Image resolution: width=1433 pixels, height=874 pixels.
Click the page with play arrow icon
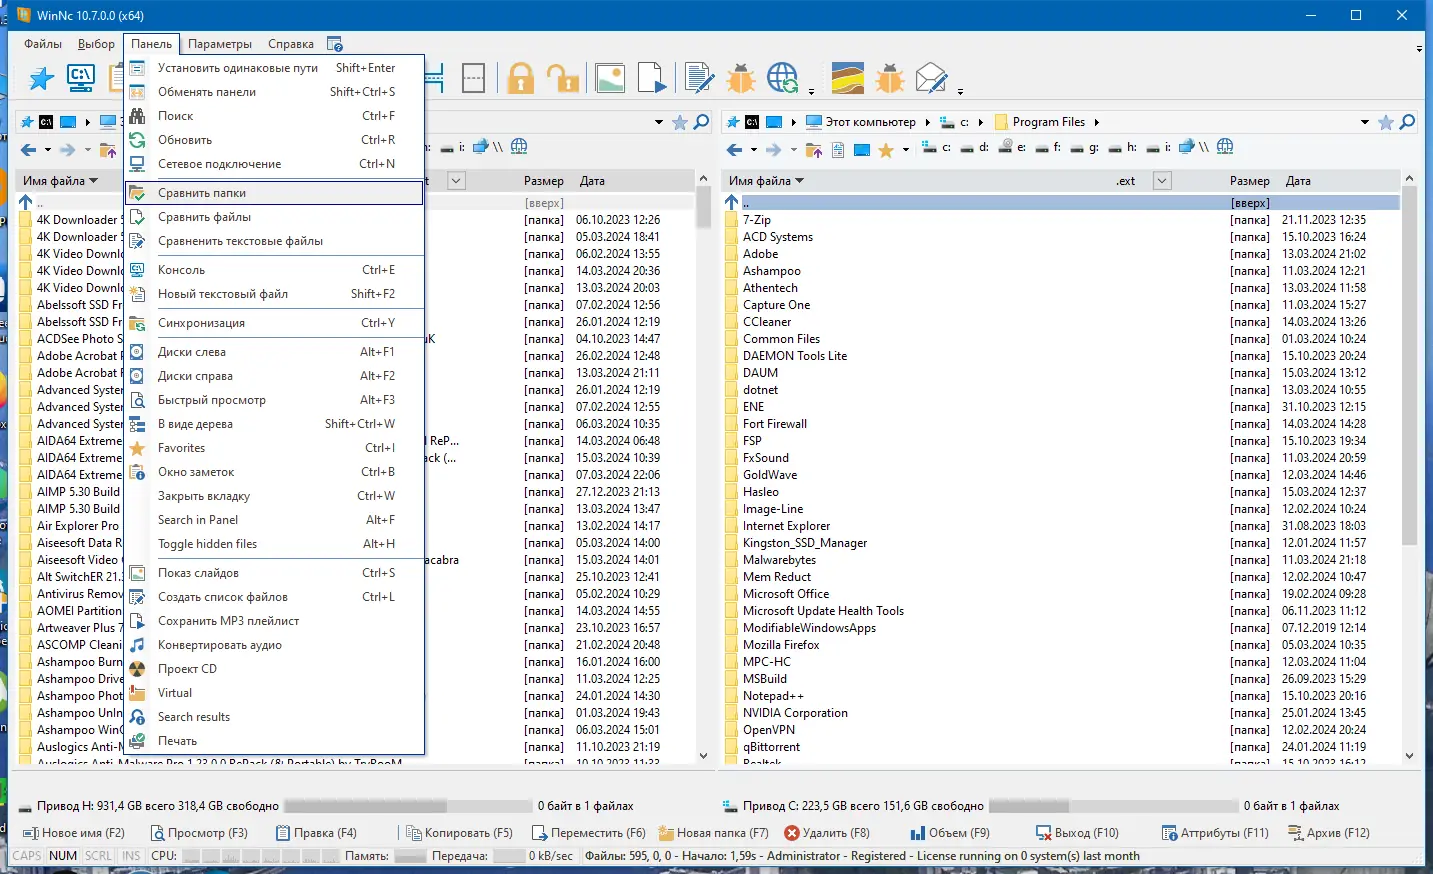[652, 78]
